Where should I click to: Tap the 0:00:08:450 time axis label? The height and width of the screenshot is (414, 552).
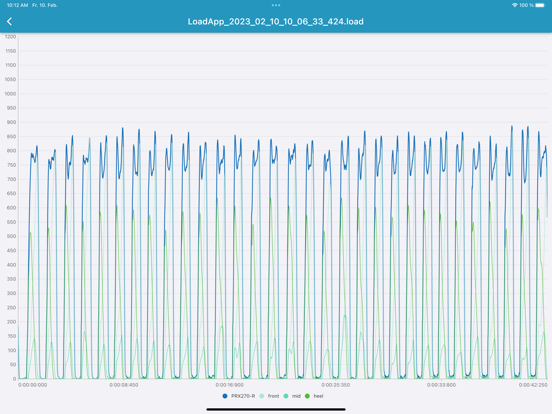click(124, 385)
